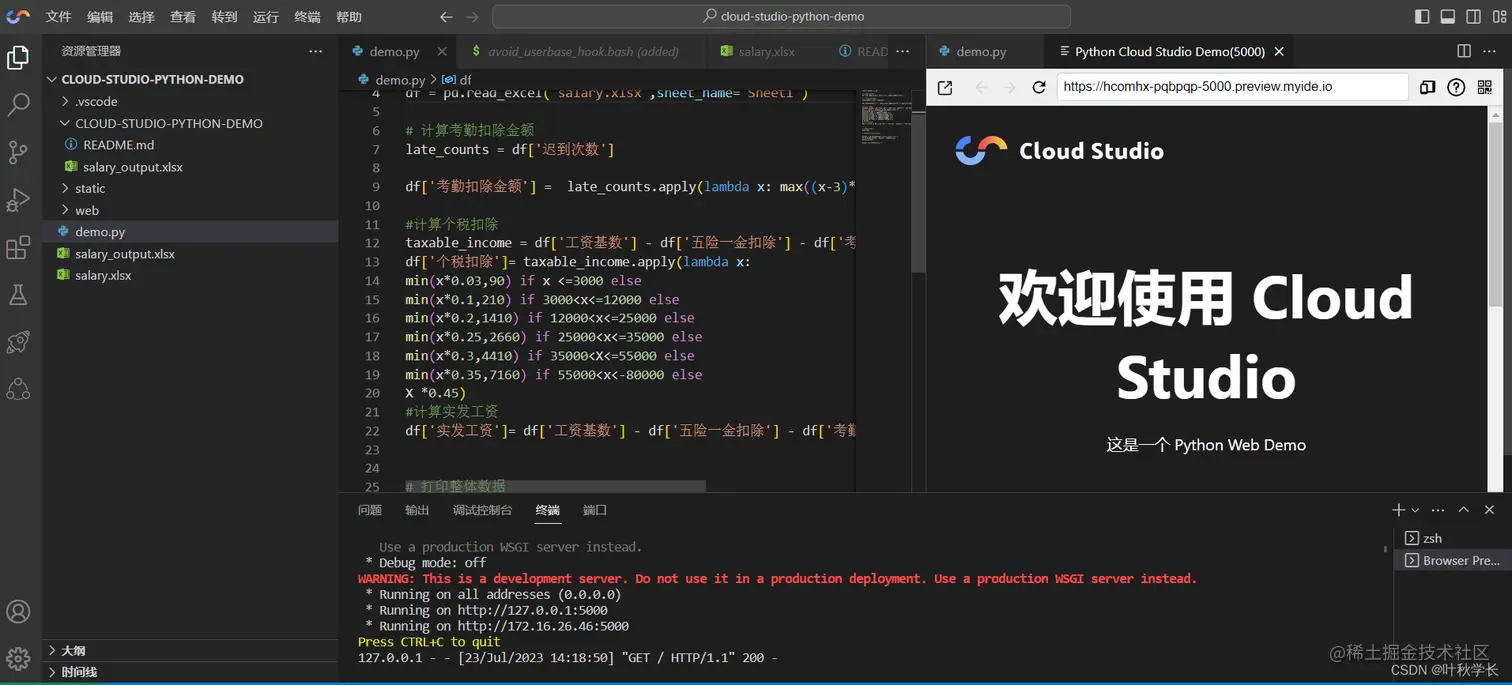
Task: Open terminal panel more actions ellipsis
Action: [x=1438, y=510]
